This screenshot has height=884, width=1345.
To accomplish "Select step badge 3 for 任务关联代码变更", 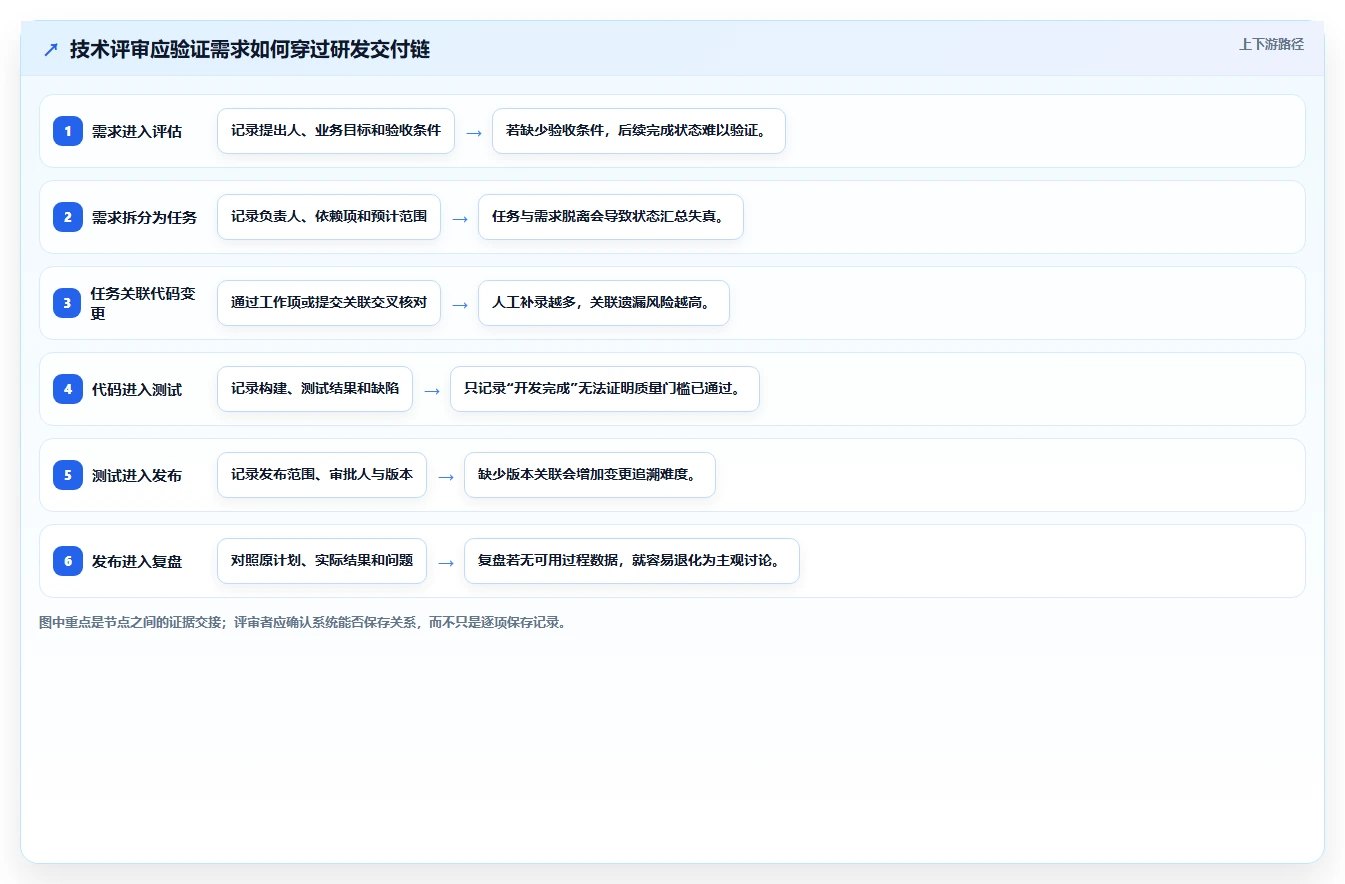I will pos(68,303).
